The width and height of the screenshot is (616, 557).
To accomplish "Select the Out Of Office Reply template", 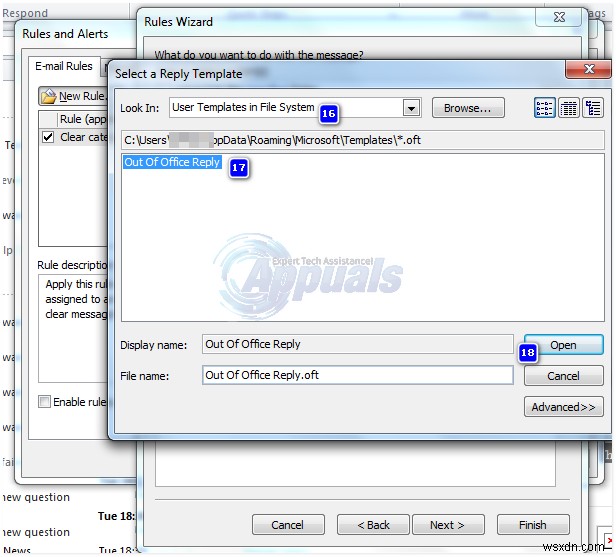I will [172, 162].
